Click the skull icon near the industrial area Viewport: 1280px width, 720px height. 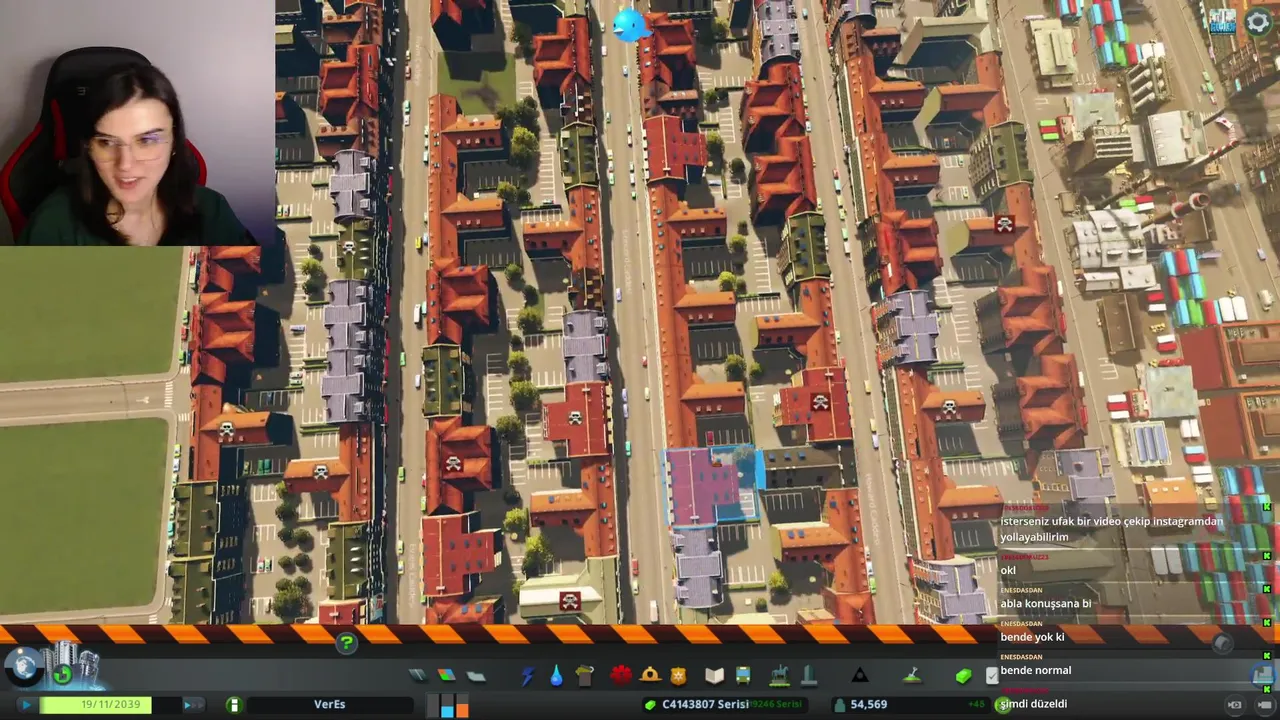1004,225
